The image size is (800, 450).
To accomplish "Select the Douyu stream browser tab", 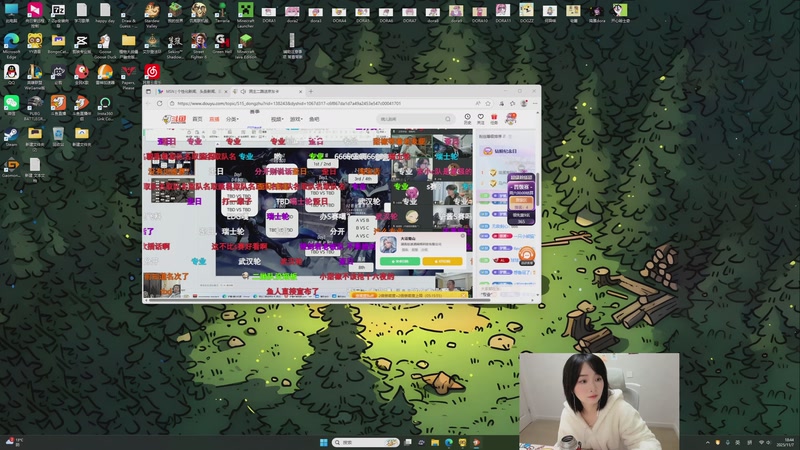I will tap(268, 91).
